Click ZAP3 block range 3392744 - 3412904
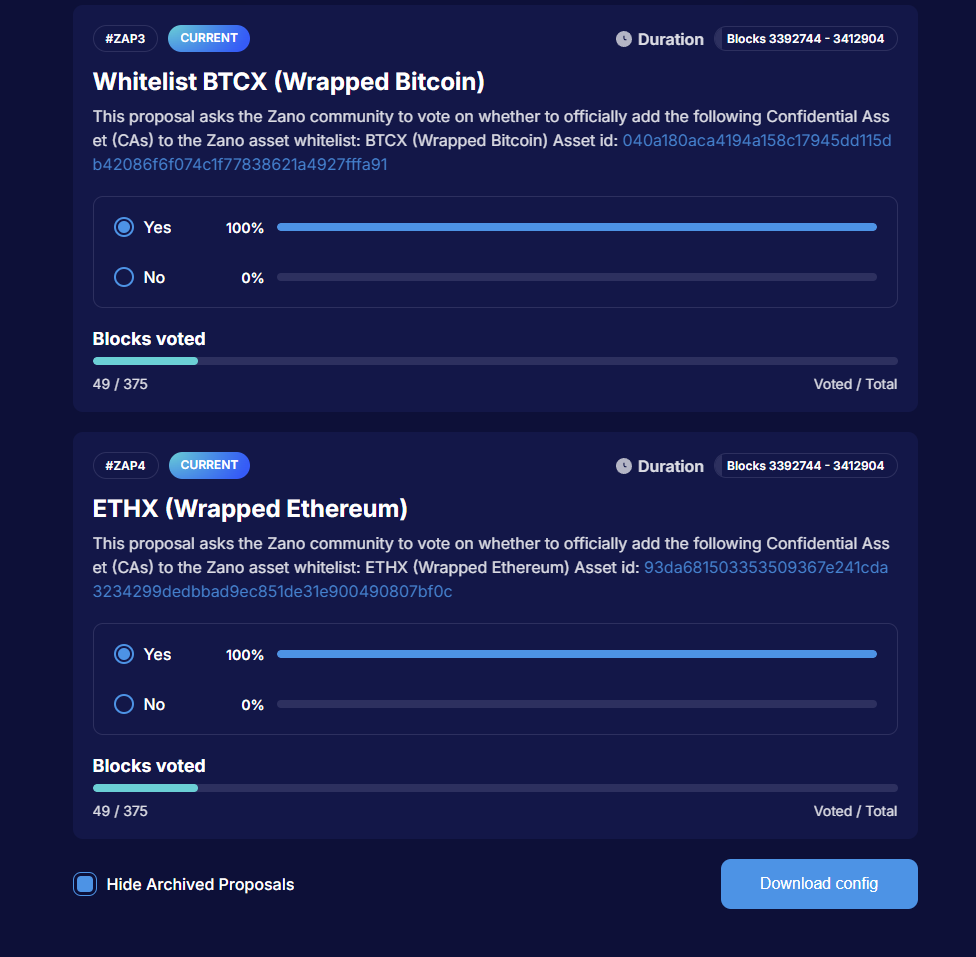This screenshot has height=957, width=976. click(x=805, y=39)
